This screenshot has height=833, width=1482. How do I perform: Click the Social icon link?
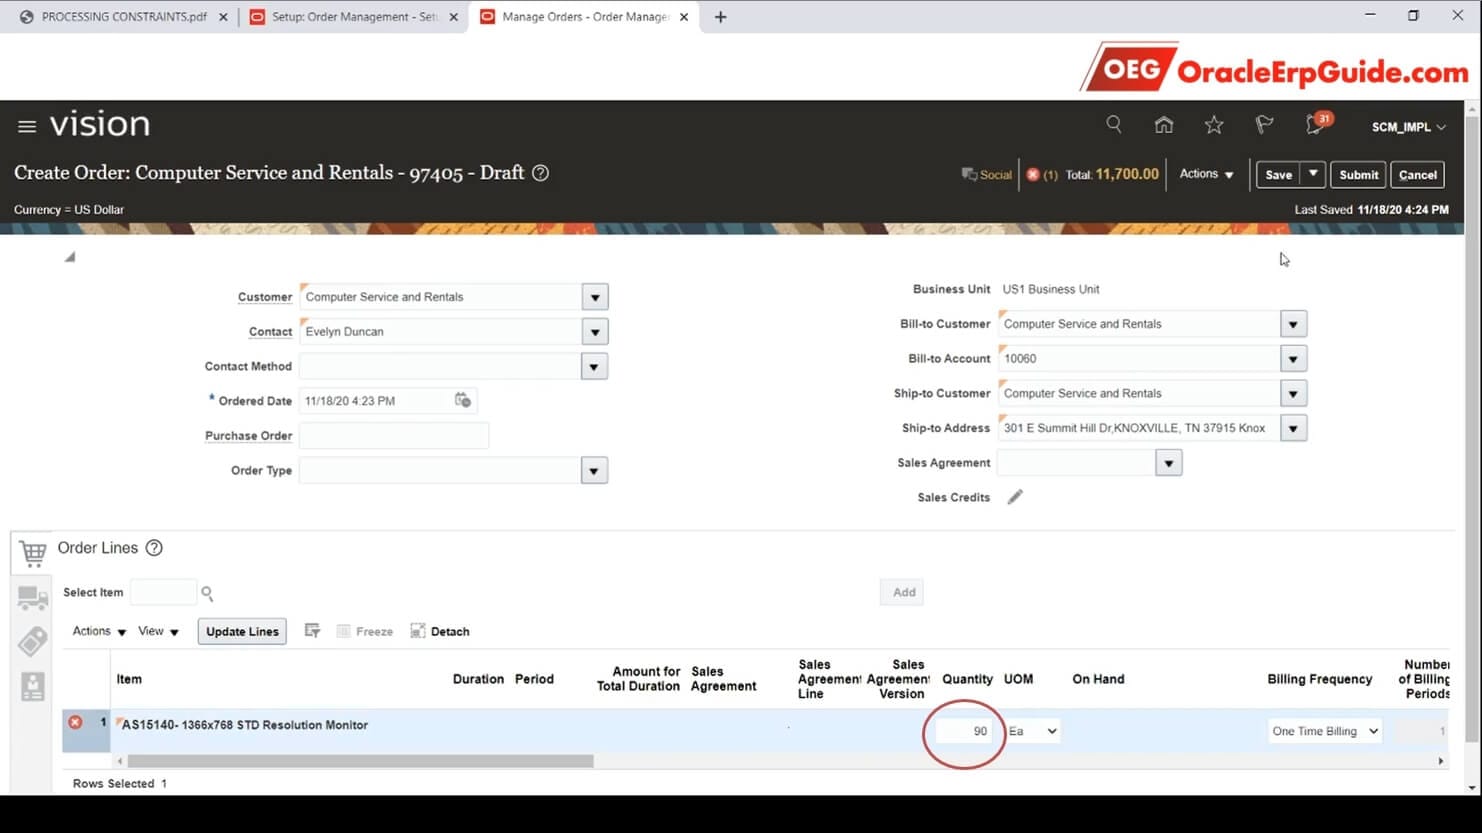[986, 174]
